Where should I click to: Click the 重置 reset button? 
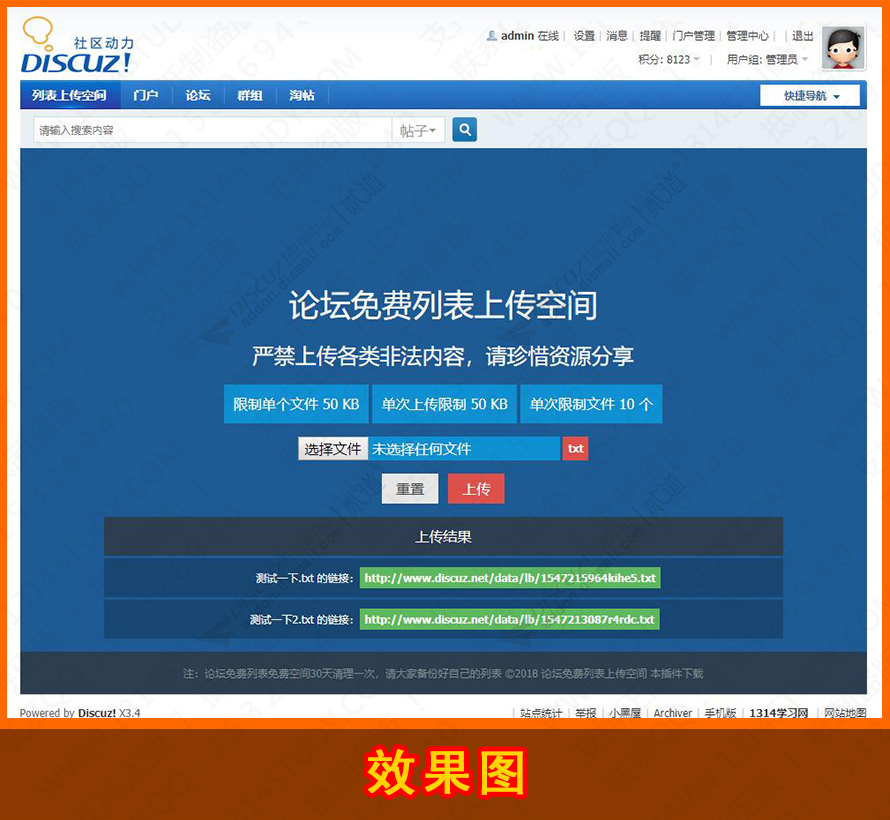pos(409,488)
